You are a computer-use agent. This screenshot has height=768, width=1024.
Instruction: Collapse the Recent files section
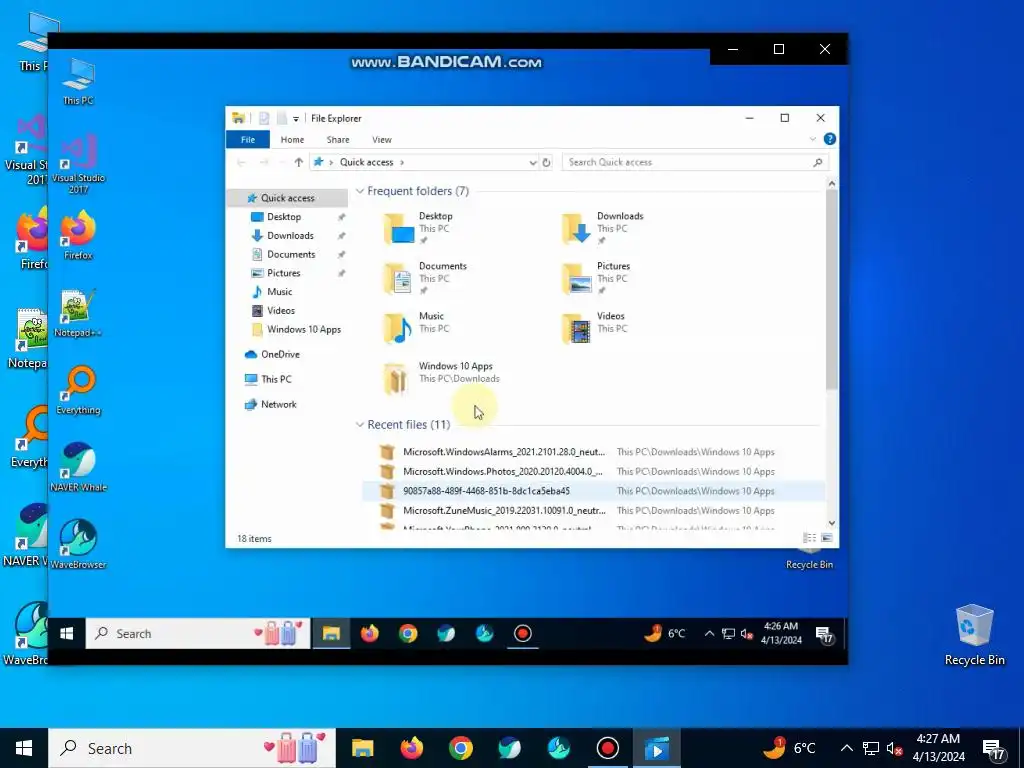pyautogui.click(x=360, y=425)
